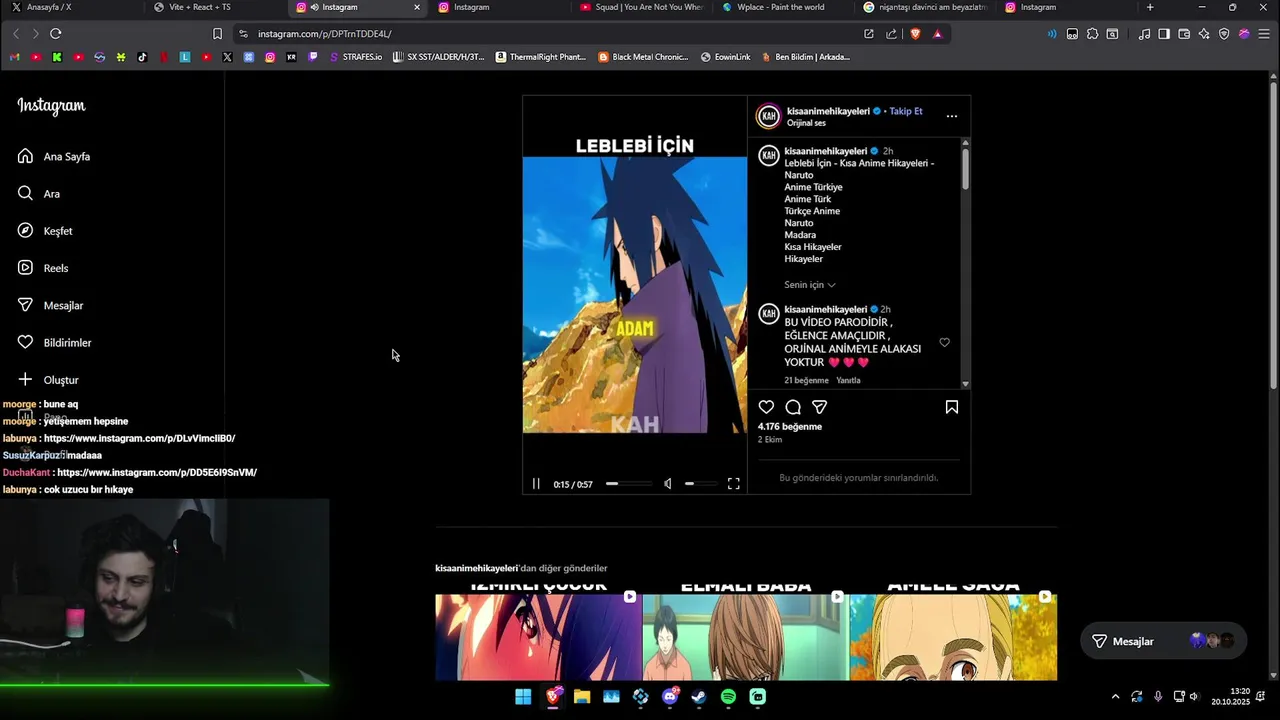Switch to the Anasayfa / X tab
Screen dimensions: 1280x720
coord(70,7)
